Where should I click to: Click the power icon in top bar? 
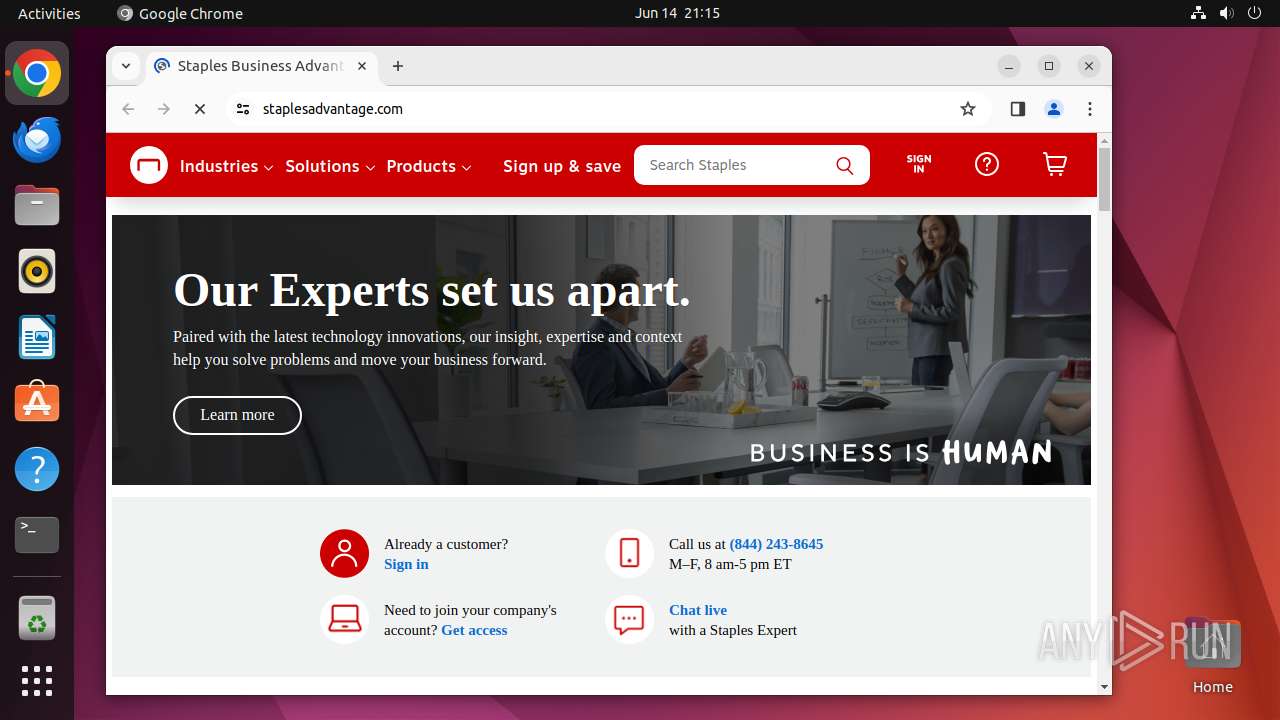point(1255,13)
